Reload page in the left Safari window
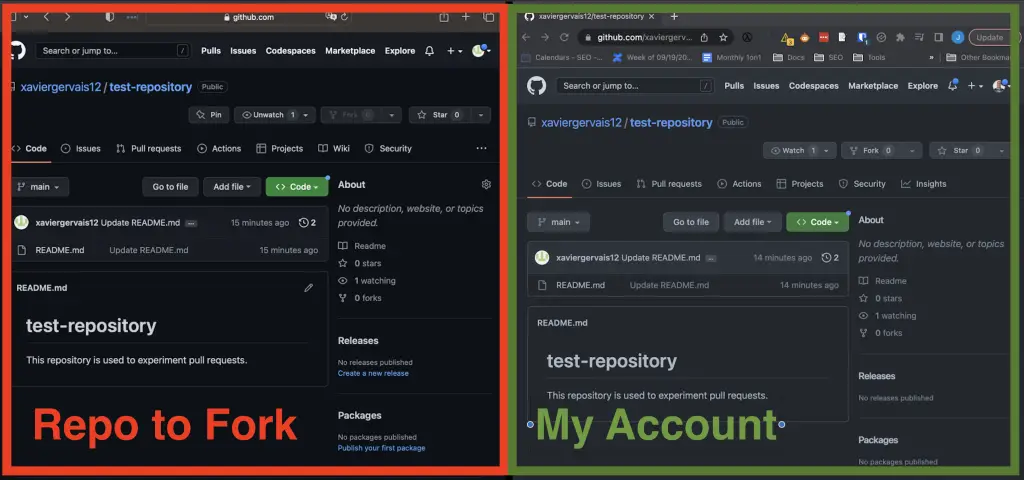The width and height of the screenshot is (1024, 480). pos(345,17)
